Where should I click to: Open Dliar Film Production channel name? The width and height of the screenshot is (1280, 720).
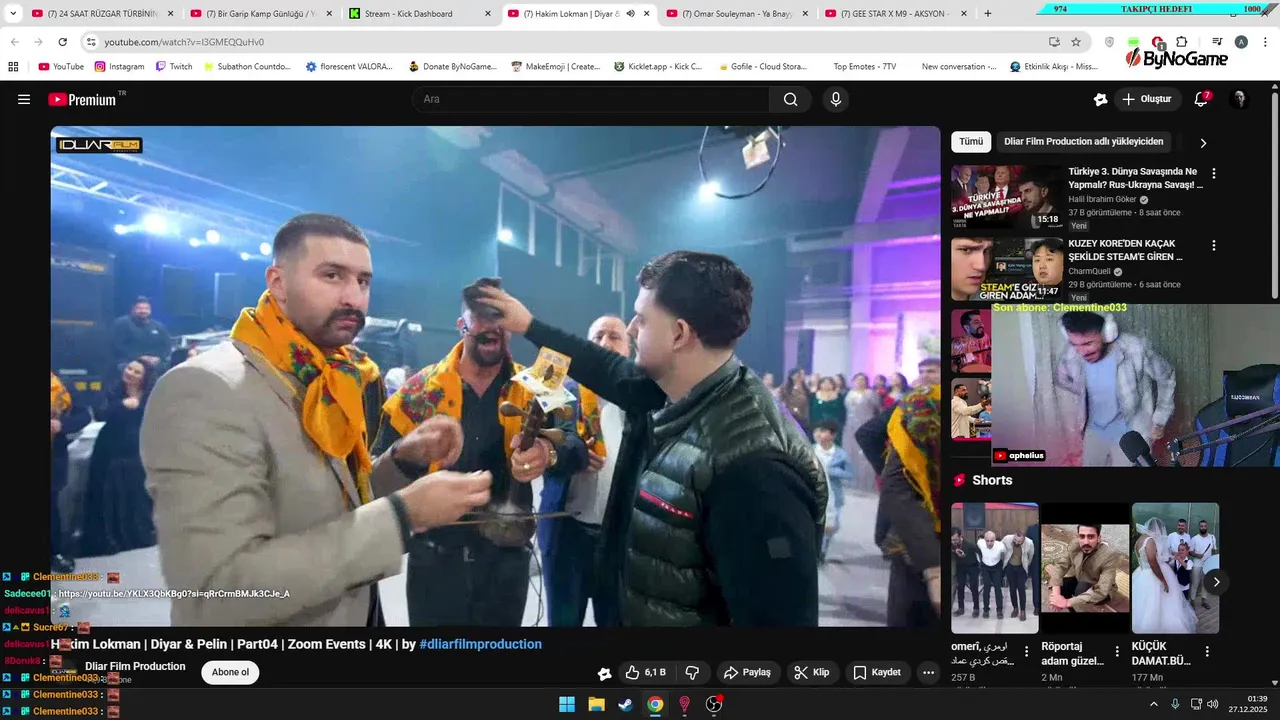[135, 666]
